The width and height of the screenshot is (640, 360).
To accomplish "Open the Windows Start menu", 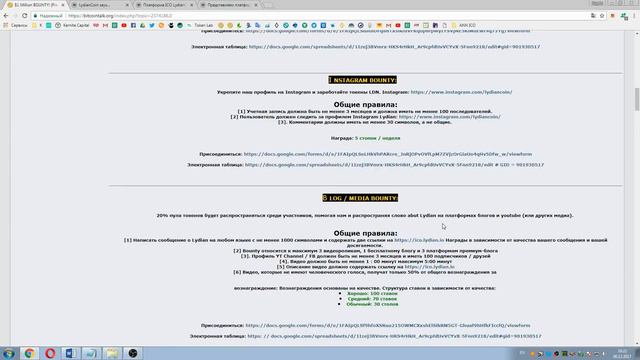I will pos(9,353).
